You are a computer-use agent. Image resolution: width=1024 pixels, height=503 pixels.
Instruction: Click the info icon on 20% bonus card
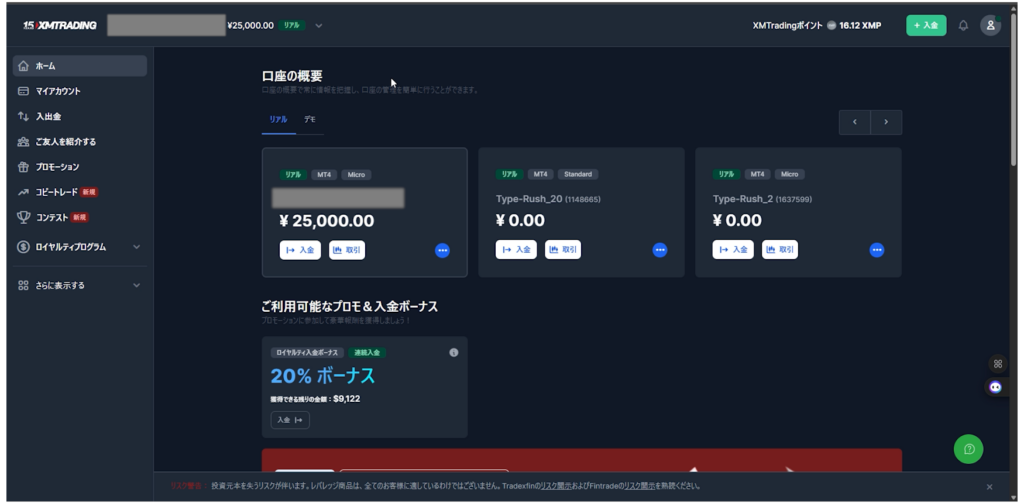(453, 352)
